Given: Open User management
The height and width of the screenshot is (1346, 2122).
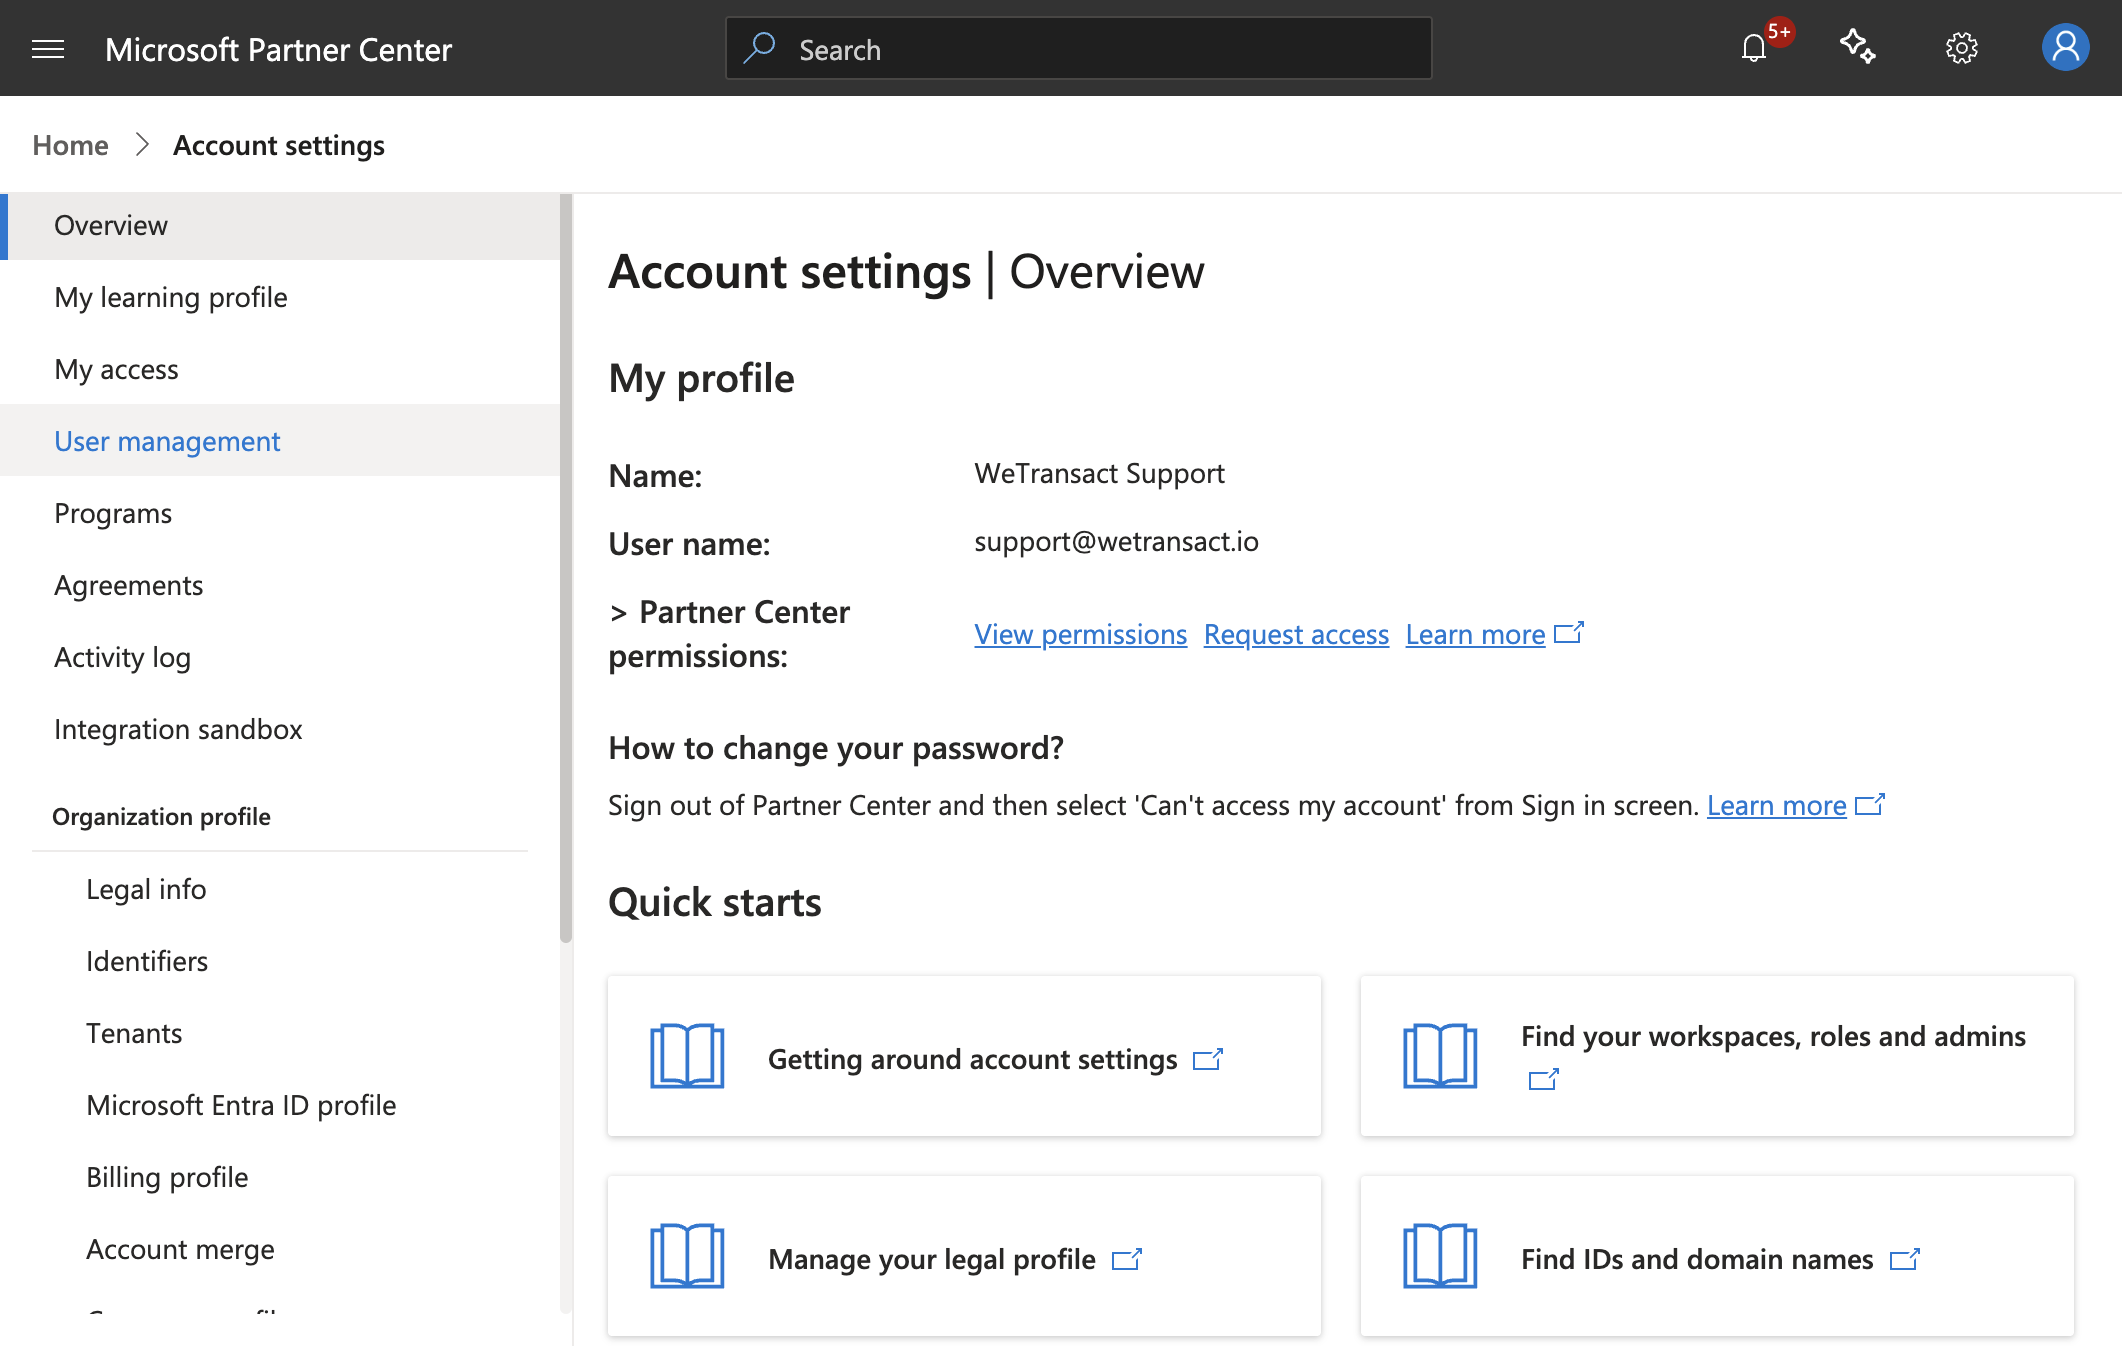Looking at the screenshot, I should tap(280, 441).
